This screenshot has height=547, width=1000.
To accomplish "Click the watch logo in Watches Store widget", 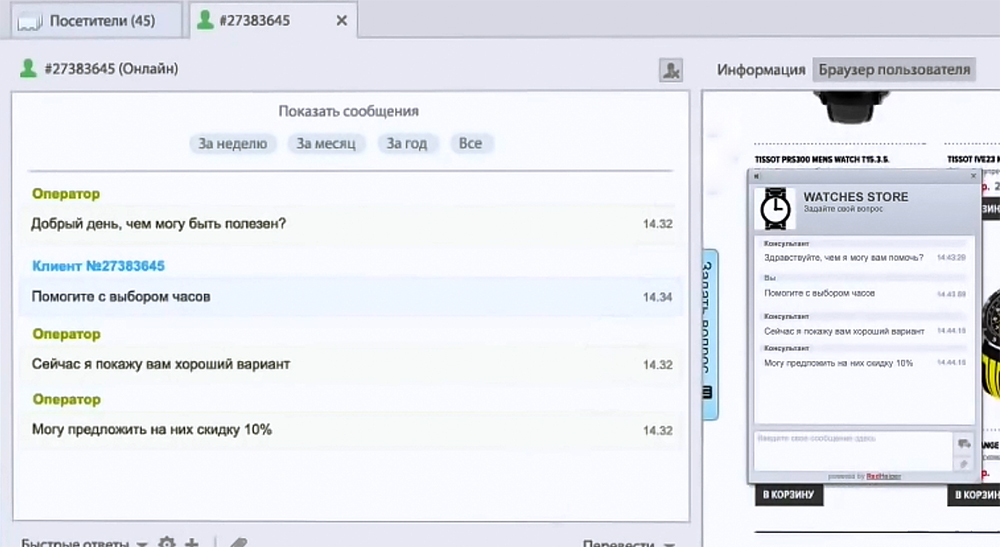I will pyautogui.click(x=775, y=208).
